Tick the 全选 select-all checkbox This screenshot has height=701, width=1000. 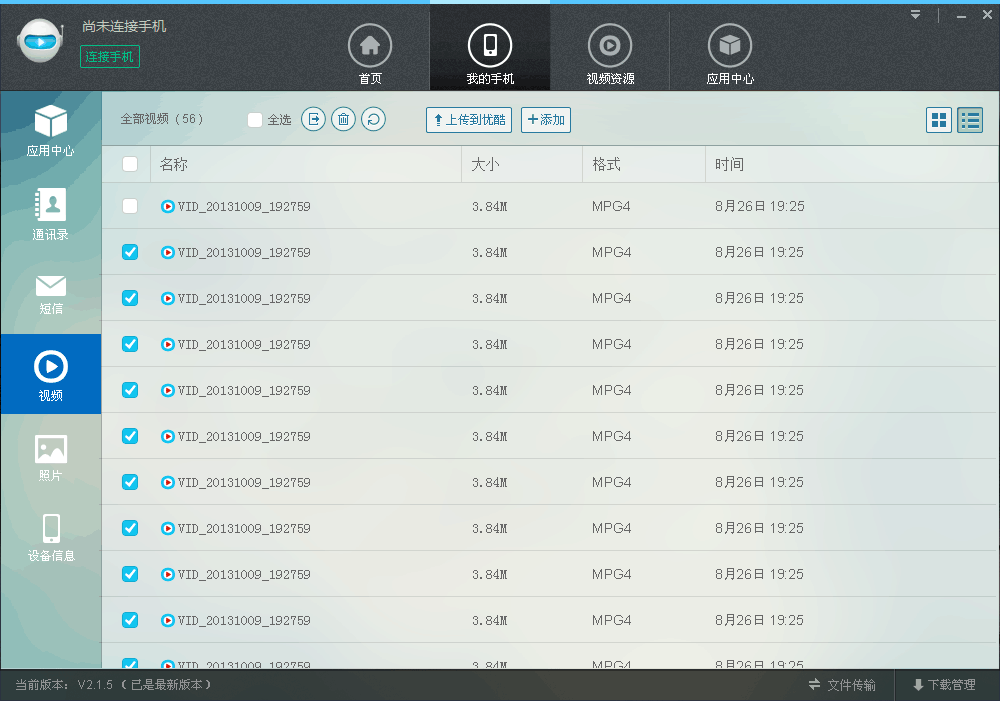click(x=255, y=120)
